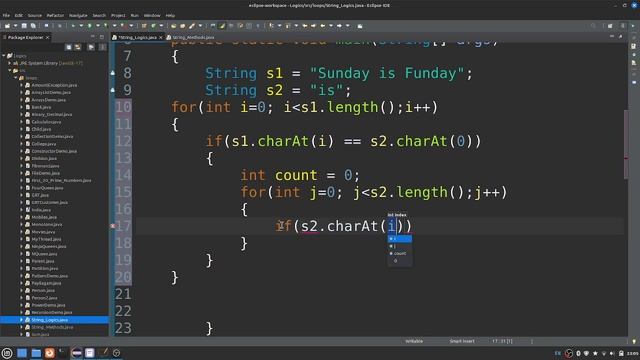Click the New file toolbar icon

[7, 26]
